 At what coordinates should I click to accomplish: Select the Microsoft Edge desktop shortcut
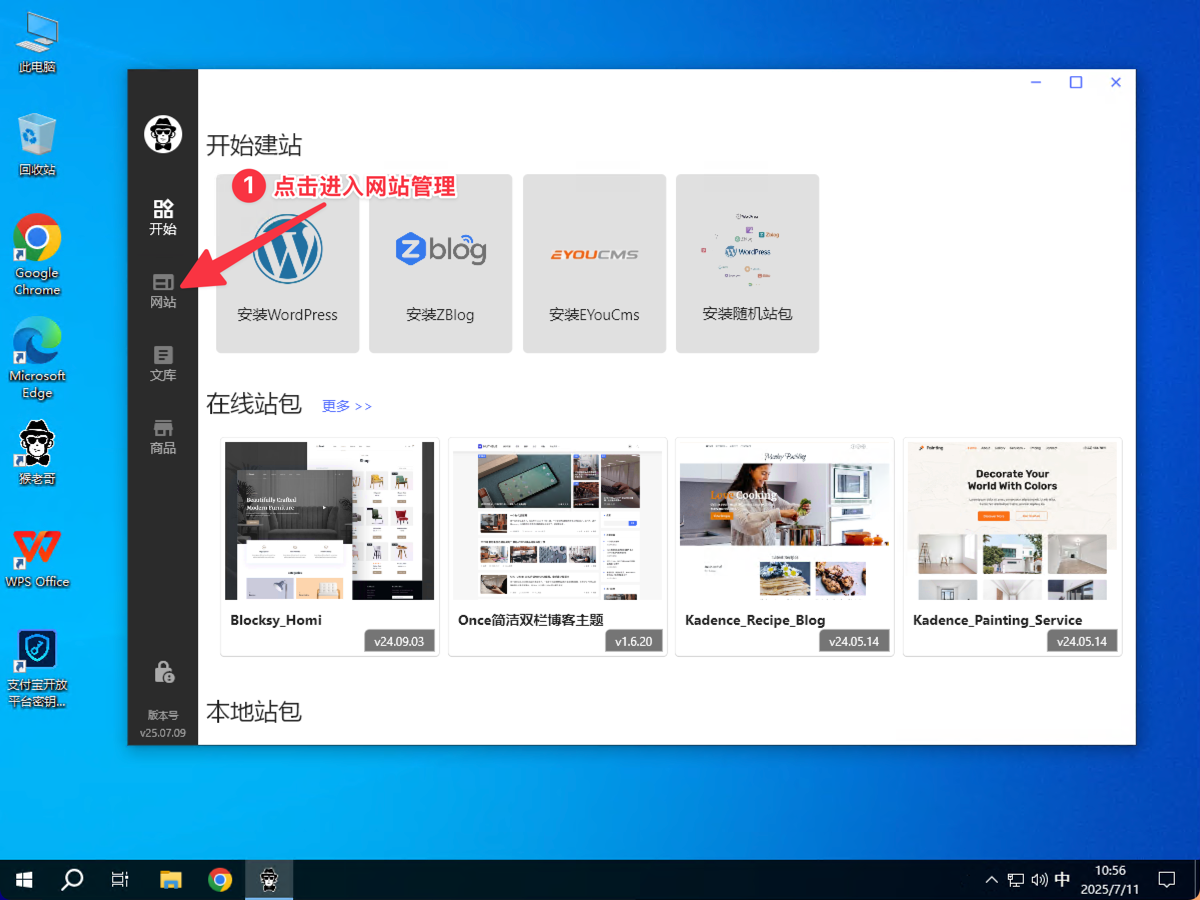point(37,358)
